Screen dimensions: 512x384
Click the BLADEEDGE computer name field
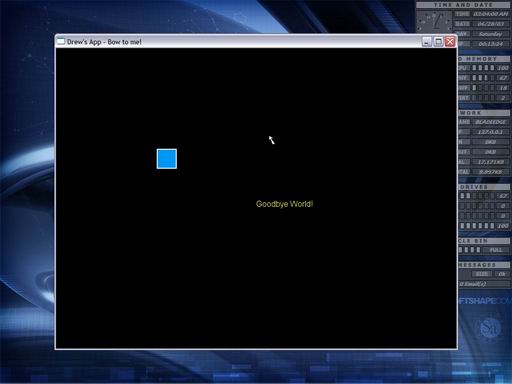[490, 122]
